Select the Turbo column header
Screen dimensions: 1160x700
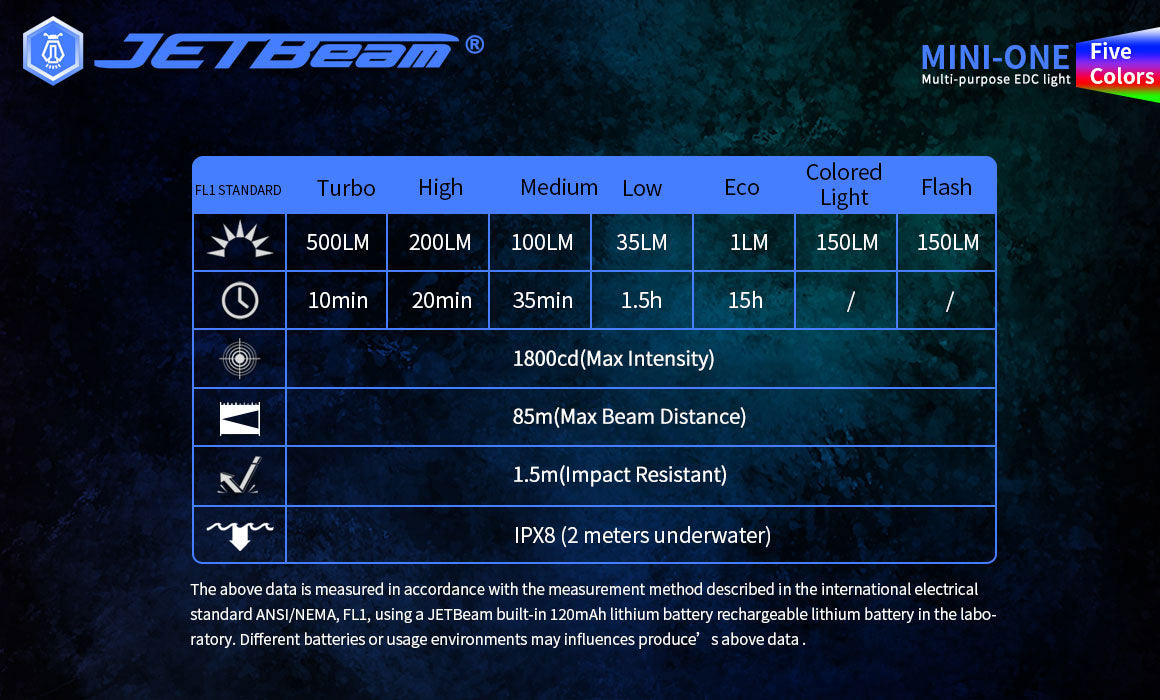pyautogui.click(x=346, y=188)
